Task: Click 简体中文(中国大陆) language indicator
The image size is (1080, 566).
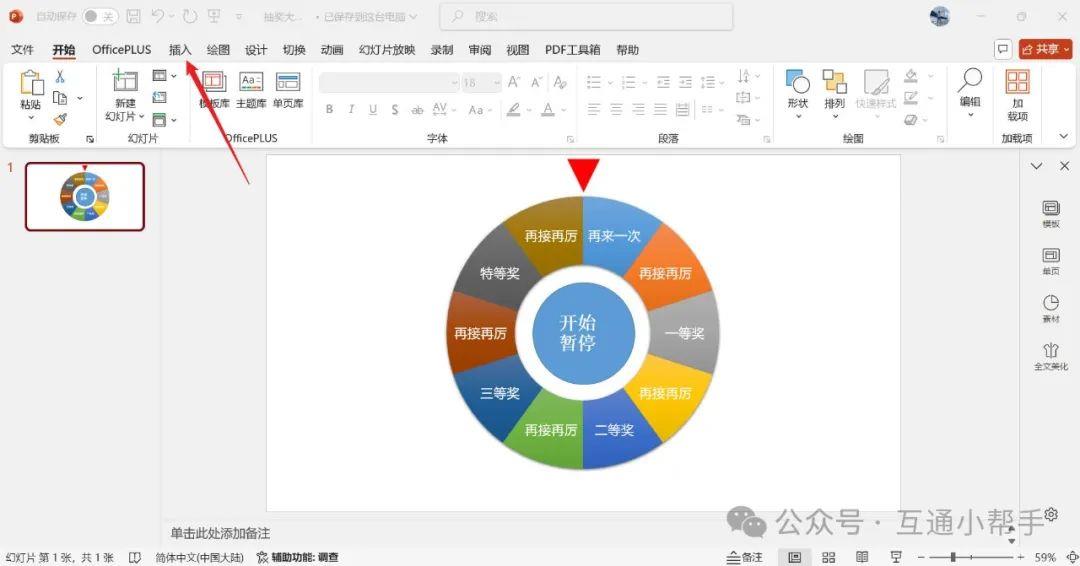Action: 199,557
